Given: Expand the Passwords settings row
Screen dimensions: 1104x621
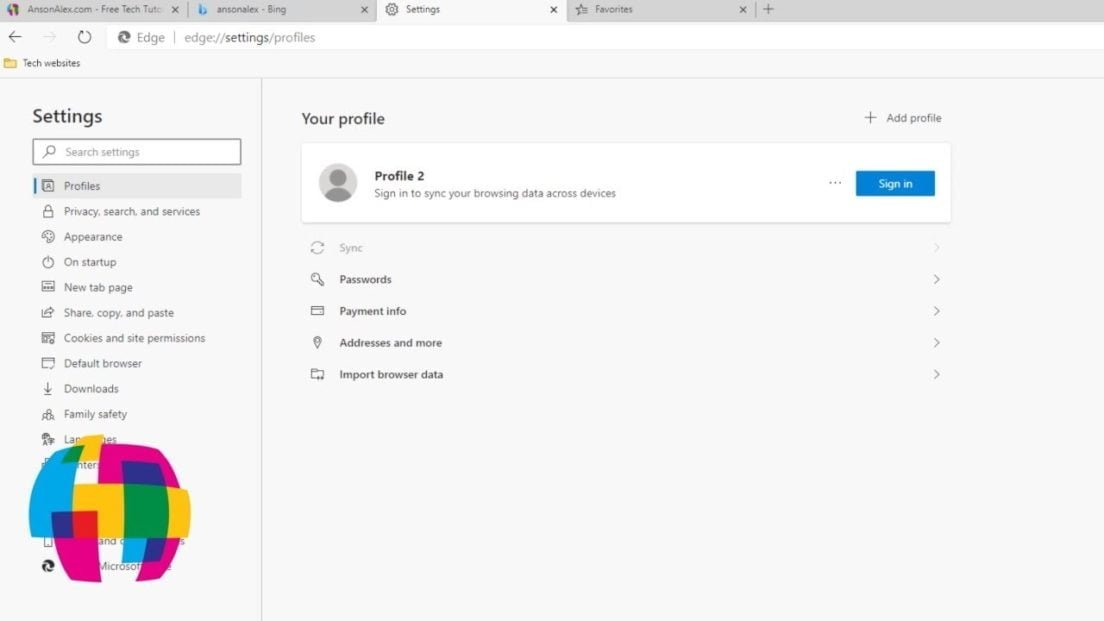Looking at the screenshot, I should pyautogui.click(x=937, y=279).
